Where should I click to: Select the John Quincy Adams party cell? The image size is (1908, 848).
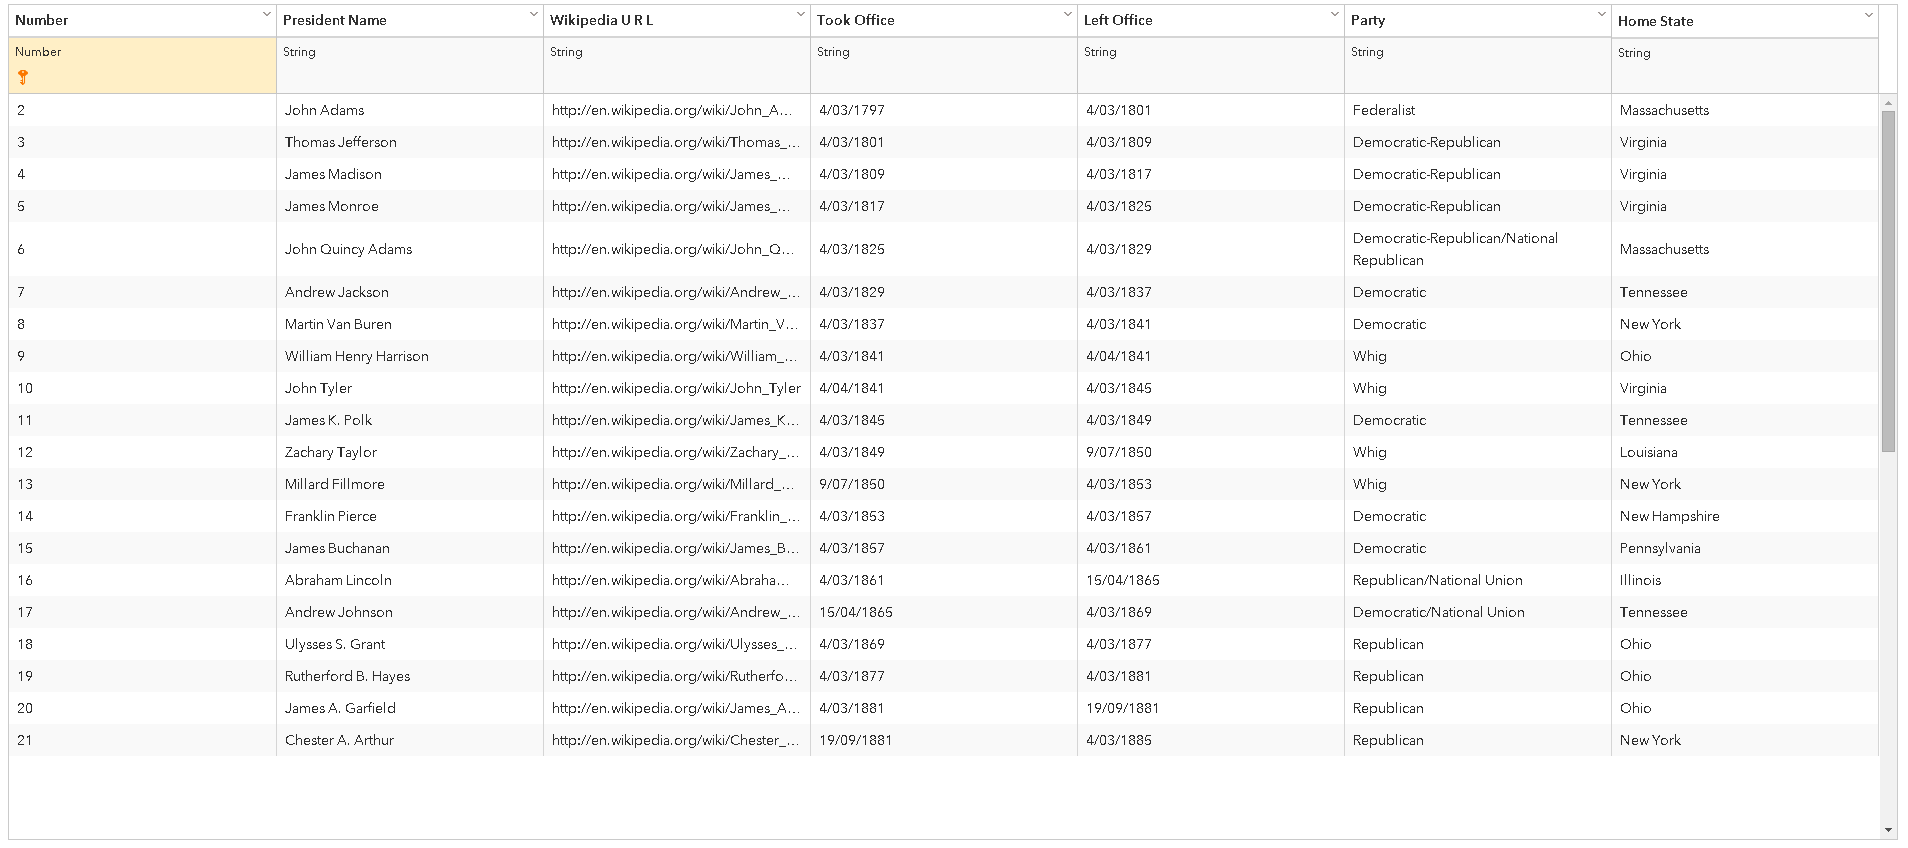(1455, 249)
